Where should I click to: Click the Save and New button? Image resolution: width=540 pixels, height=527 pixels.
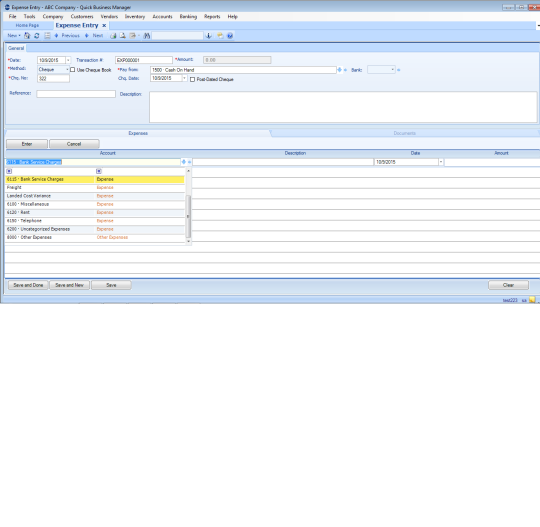(x=70, y=285)
